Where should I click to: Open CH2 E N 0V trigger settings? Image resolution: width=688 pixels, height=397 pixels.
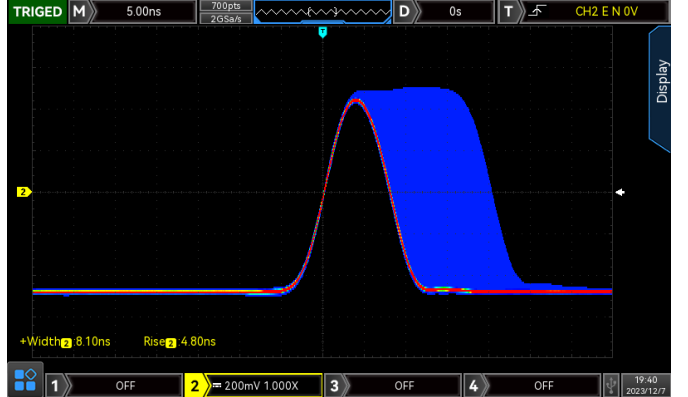pyautogui.click(x=606, y=11)
